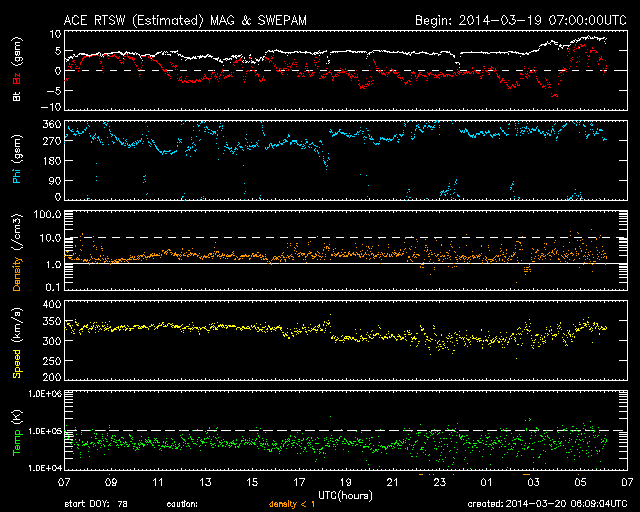This screenshot has height=512, width=640.
Task: Select the yellow Speed (km/s) axis label
Action: pos(17,345)
